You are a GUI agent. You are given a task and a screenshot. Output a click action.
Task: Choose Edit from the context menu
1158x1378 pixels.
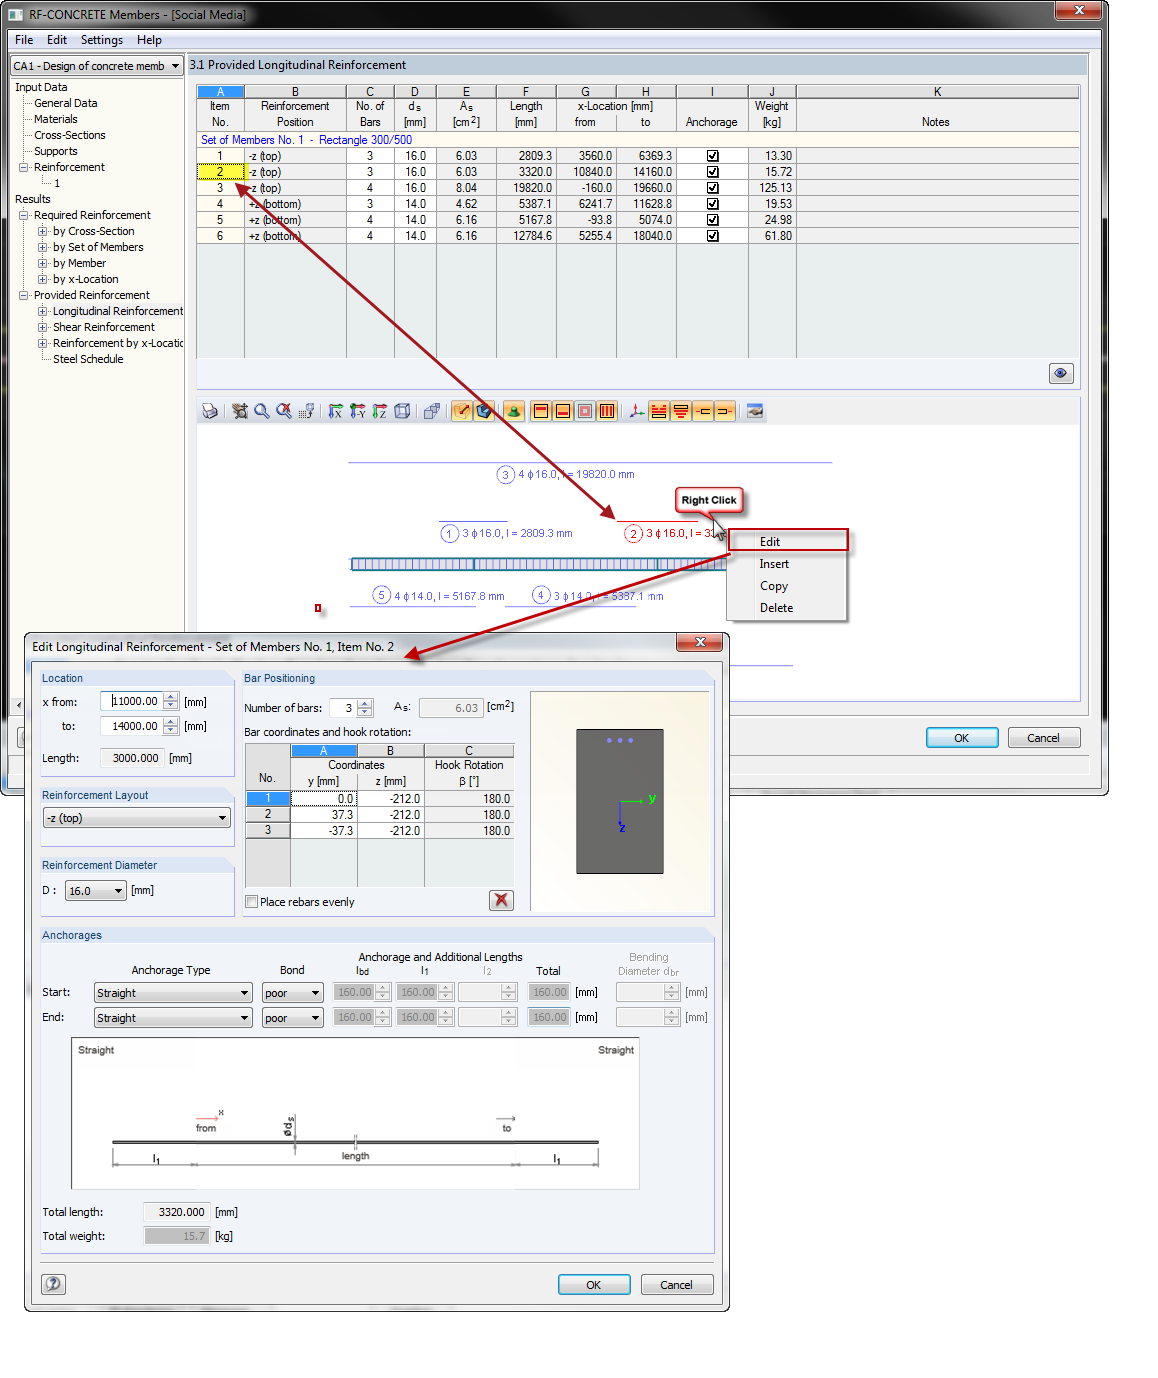[770, 540]
